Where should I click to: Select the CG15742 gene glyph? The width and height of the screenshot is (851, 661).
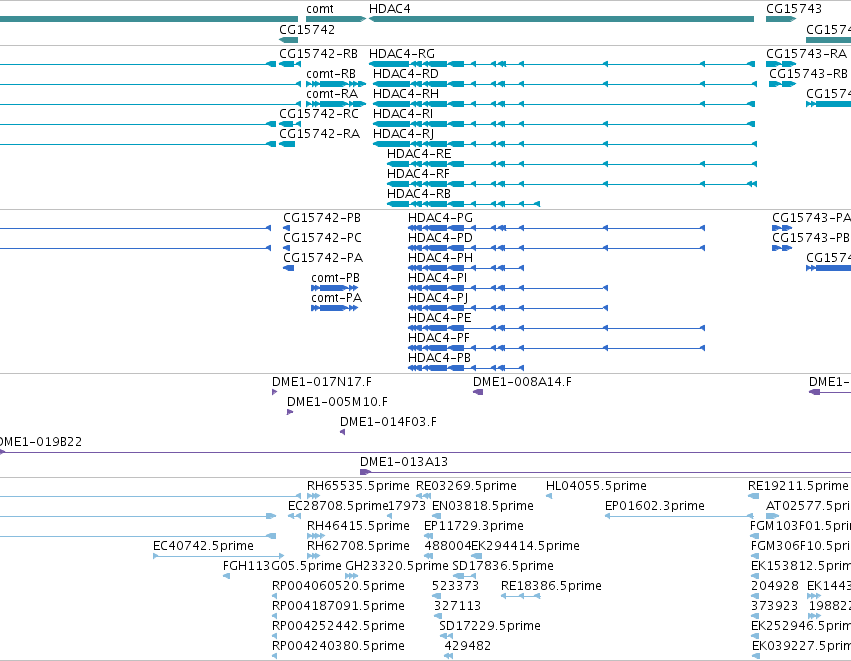[x=288, y=40]
